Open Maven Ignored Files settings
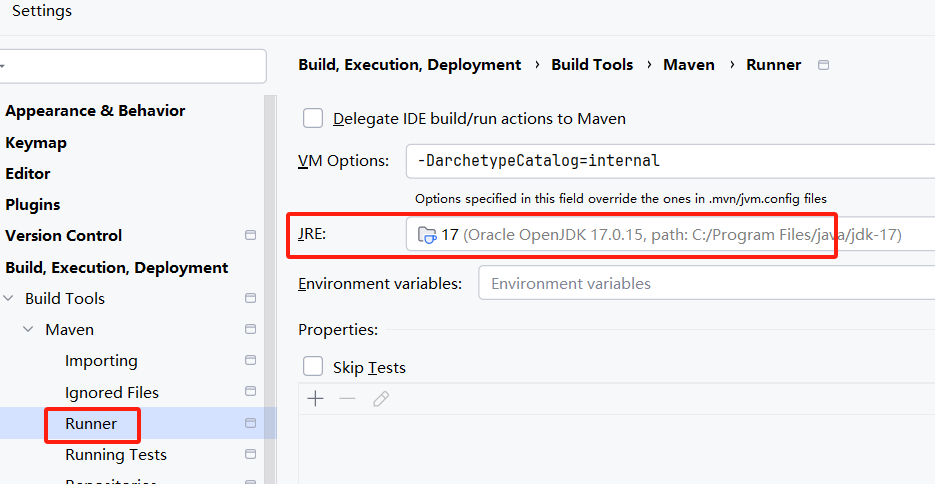Screen dimensions: 935x484 pos(112,392)
